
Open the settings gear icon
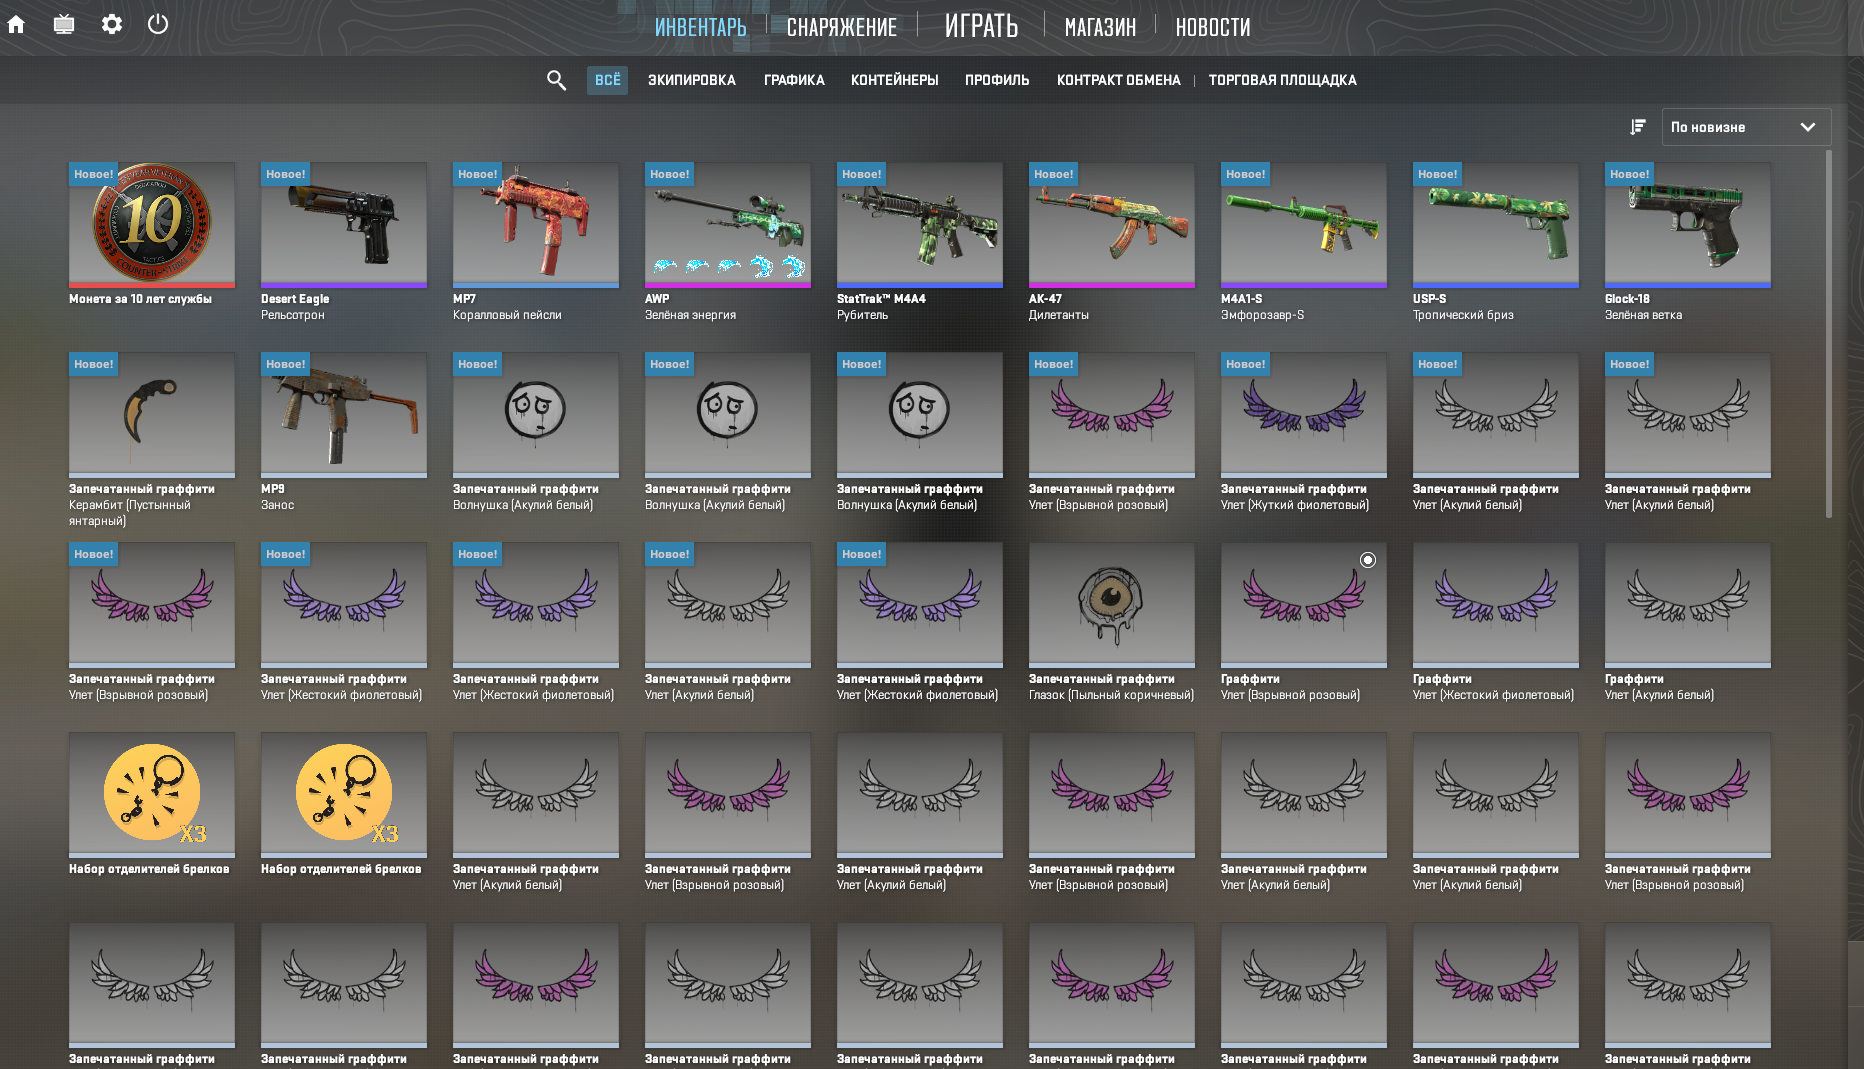point(112,24)
